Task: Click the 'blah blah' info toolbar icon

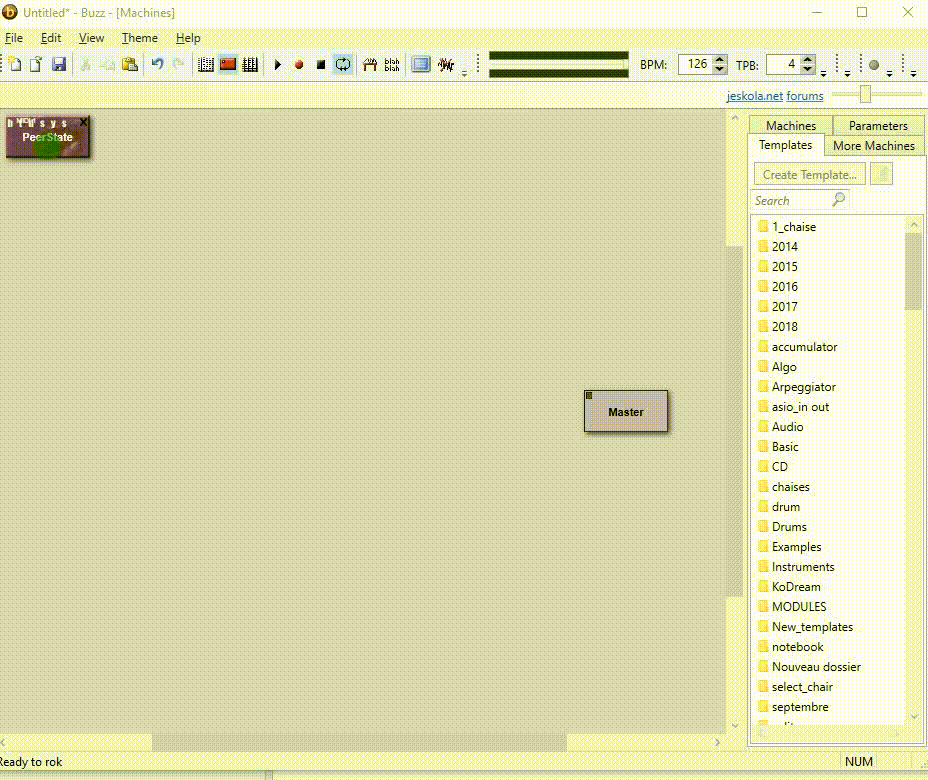Action: pyautogui.click(x=392, y=65)
